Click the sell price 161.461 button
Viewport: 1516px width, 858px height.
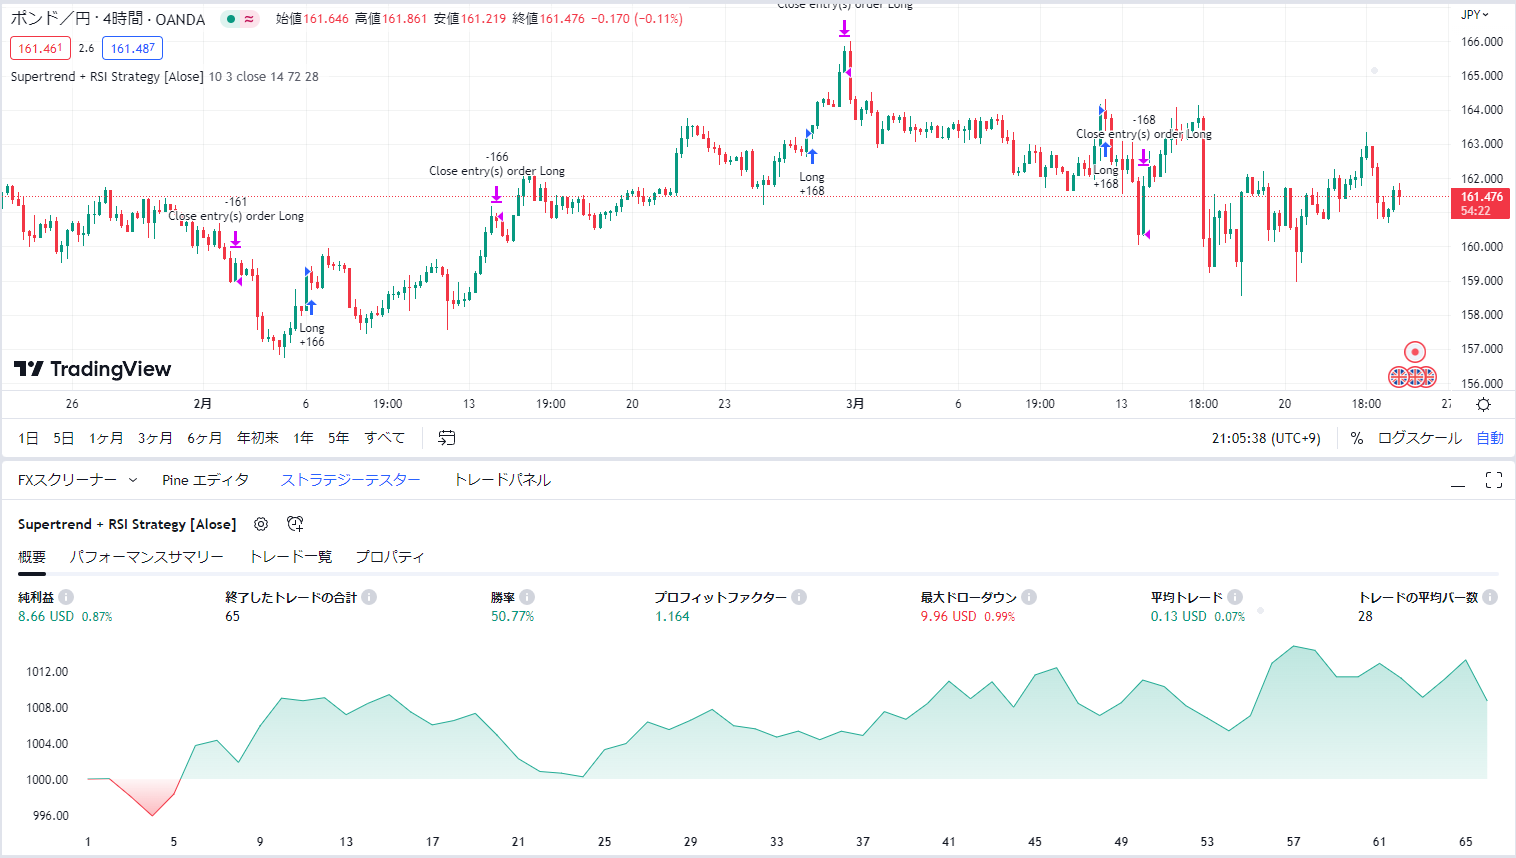[41, 48]
